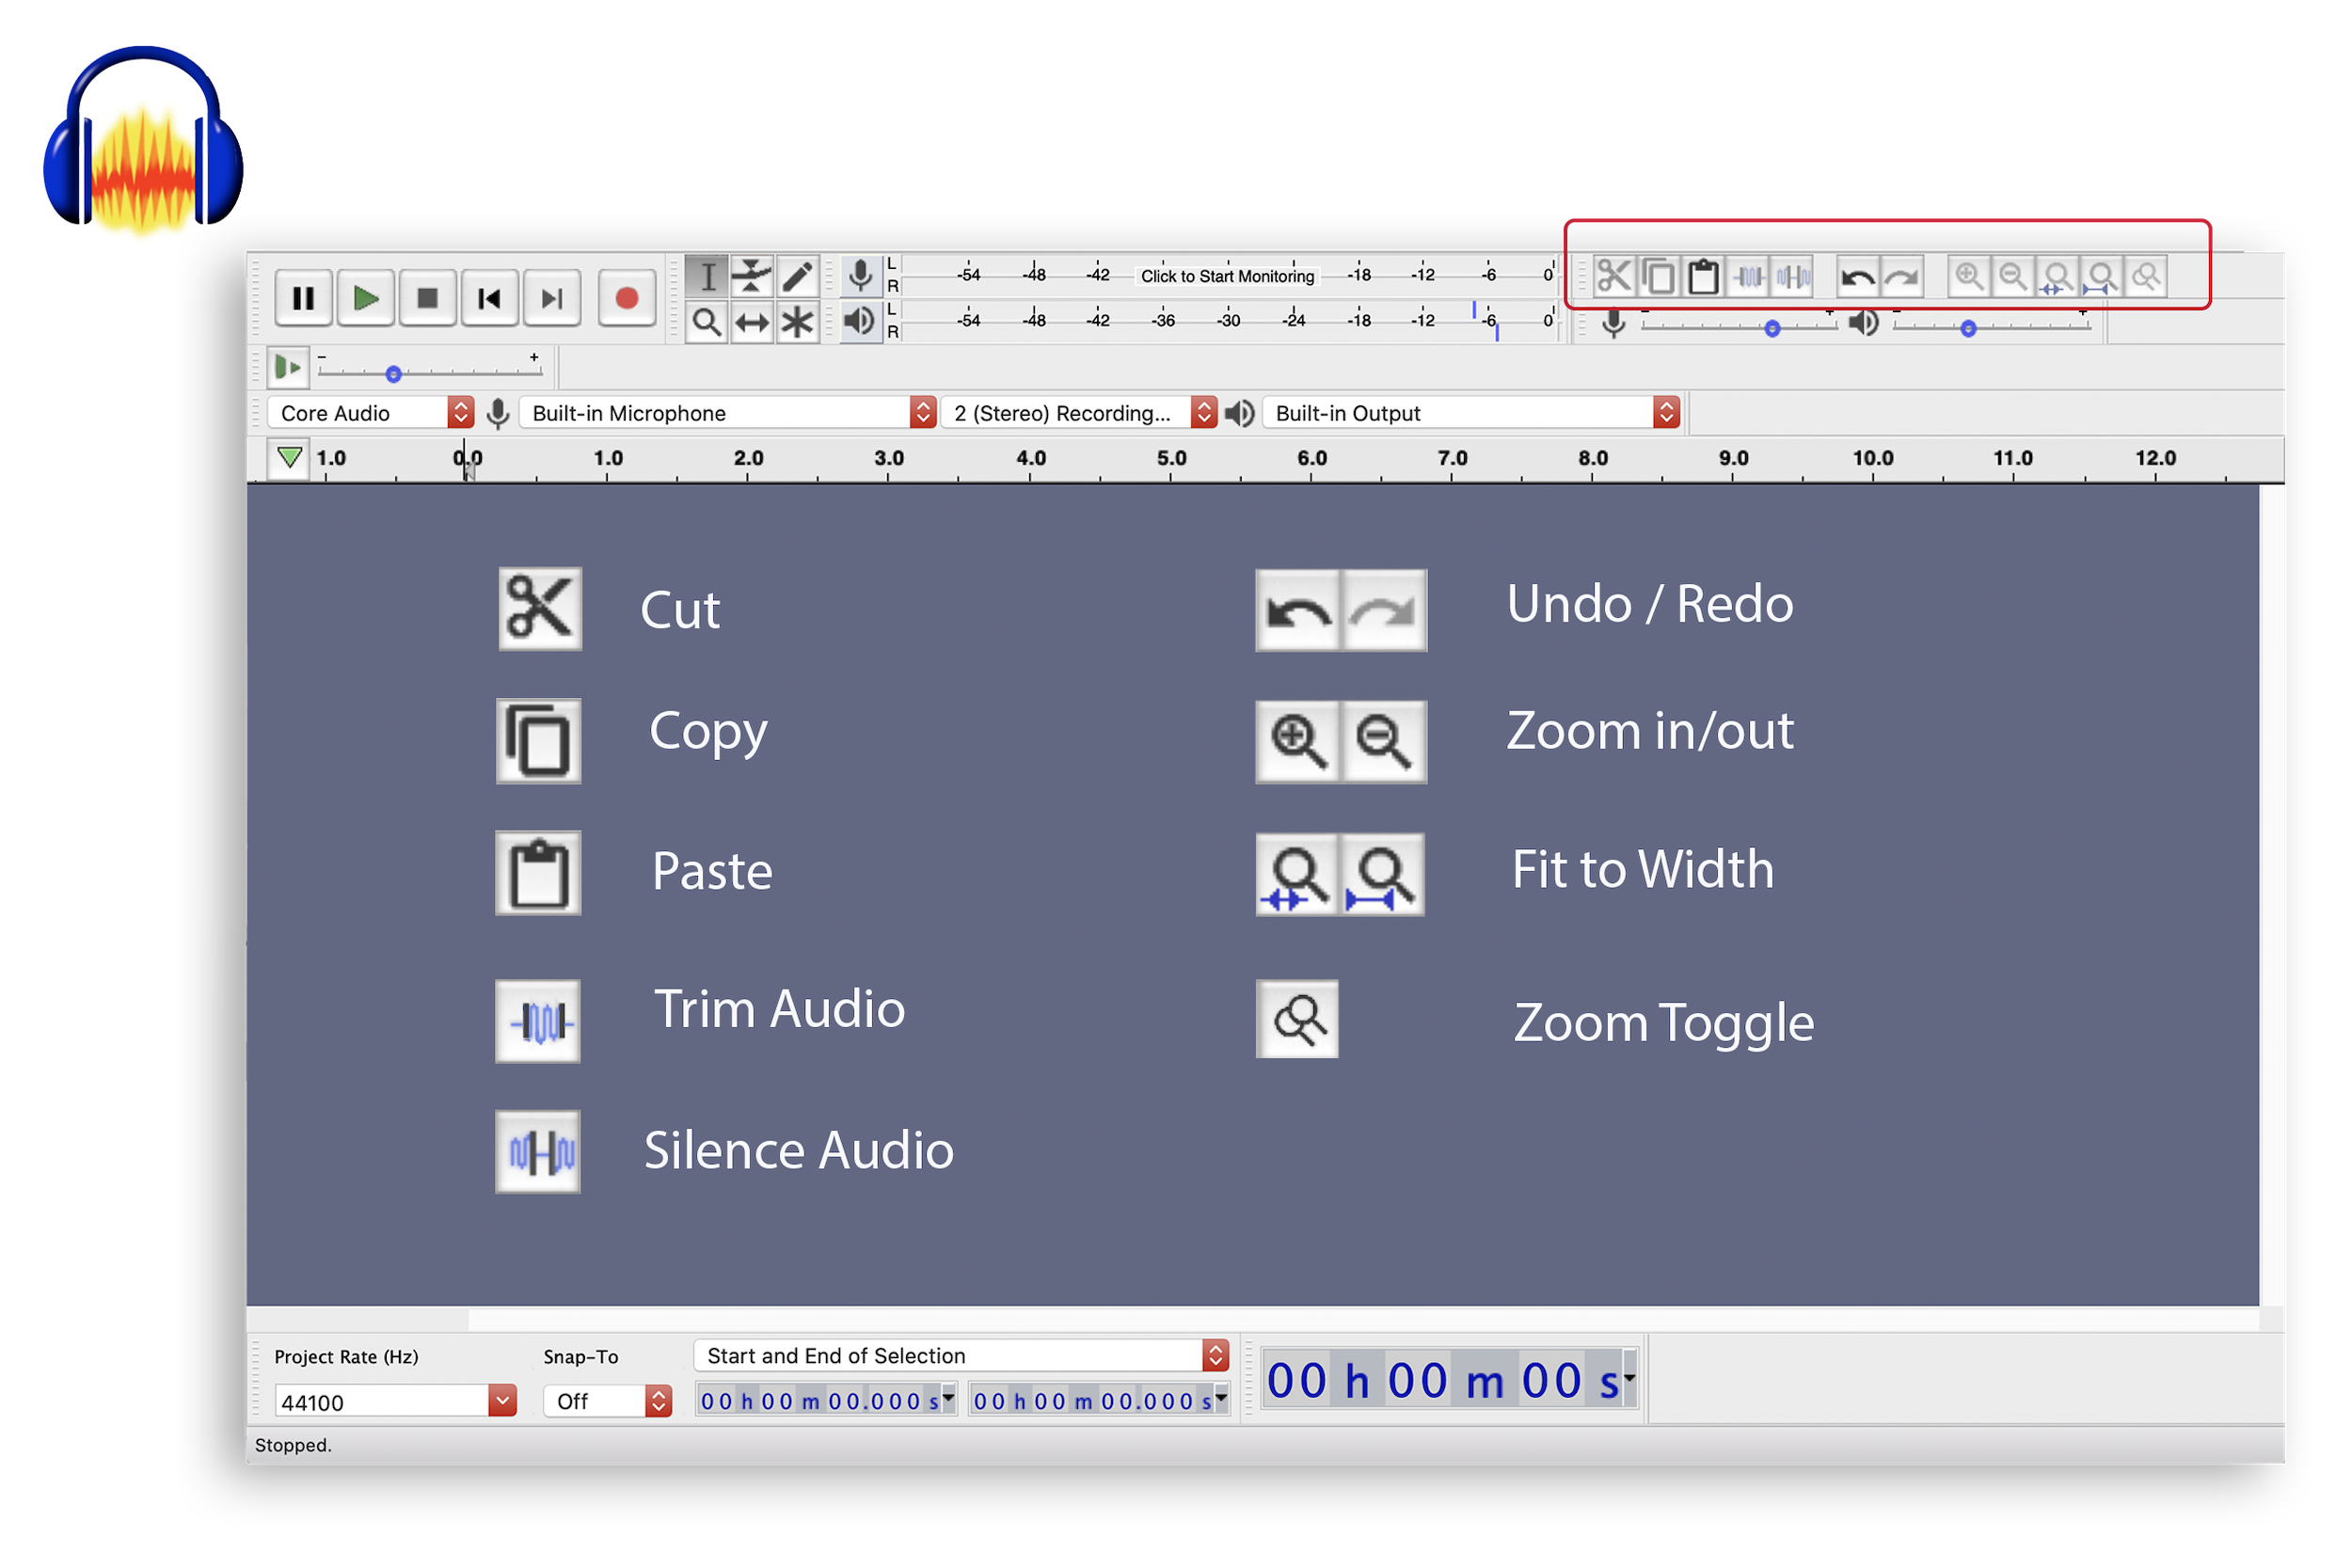Image resolution: width=2352 pixels, height=1568 pixels.
Task: Adjust the recording volume slider knob
Action: tap(1773, 328)
